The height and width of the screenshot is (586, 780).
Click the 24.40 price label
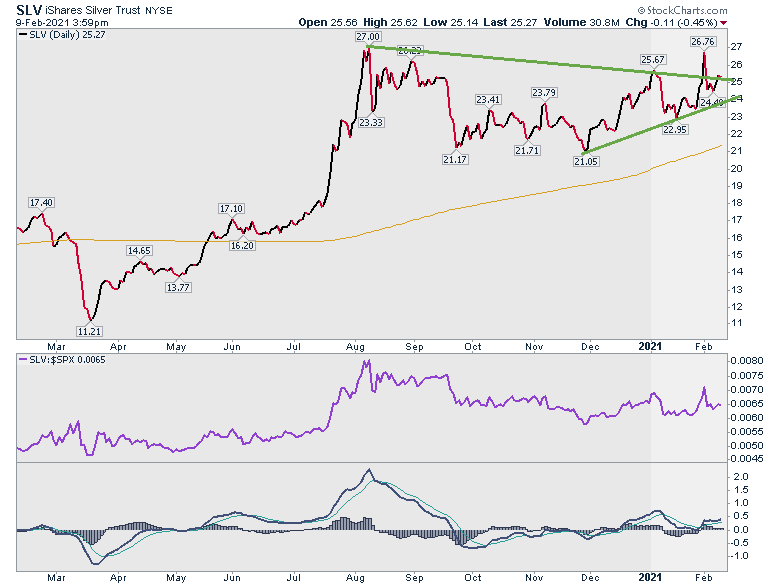point(712,103)
